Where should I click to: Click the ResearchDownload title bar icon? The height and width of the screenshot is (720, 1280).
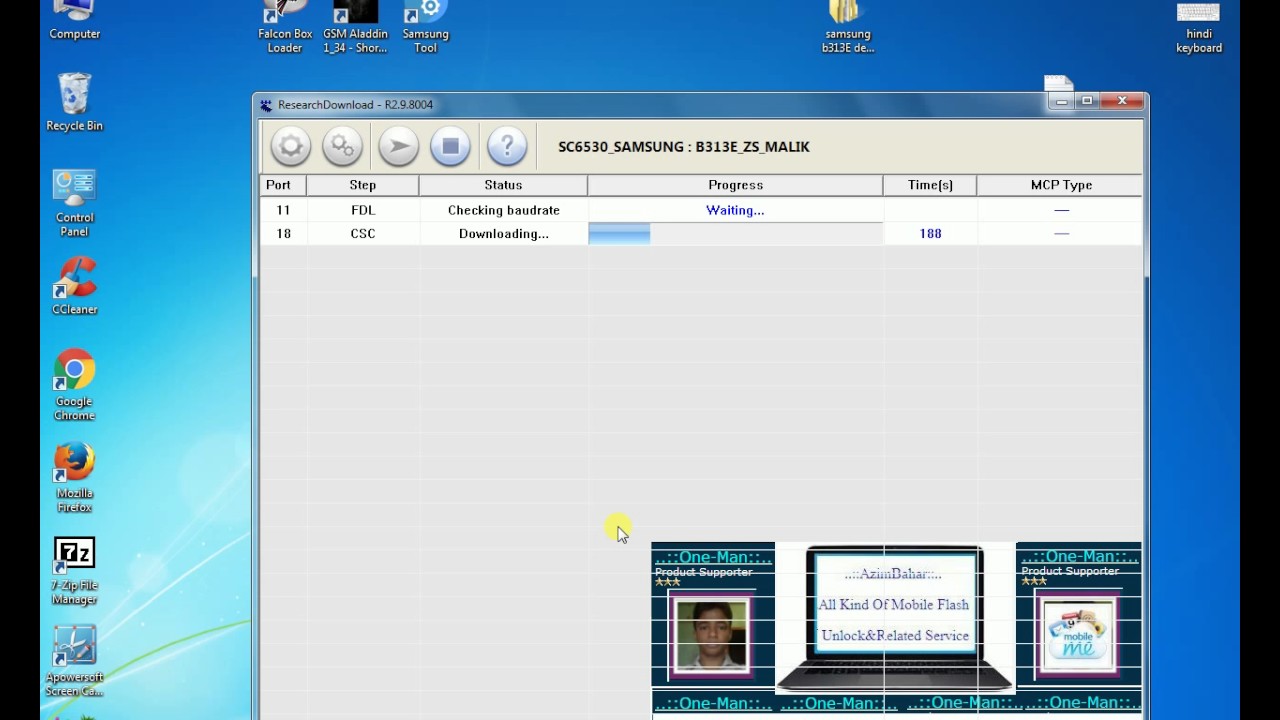click(x=266, y=105)
